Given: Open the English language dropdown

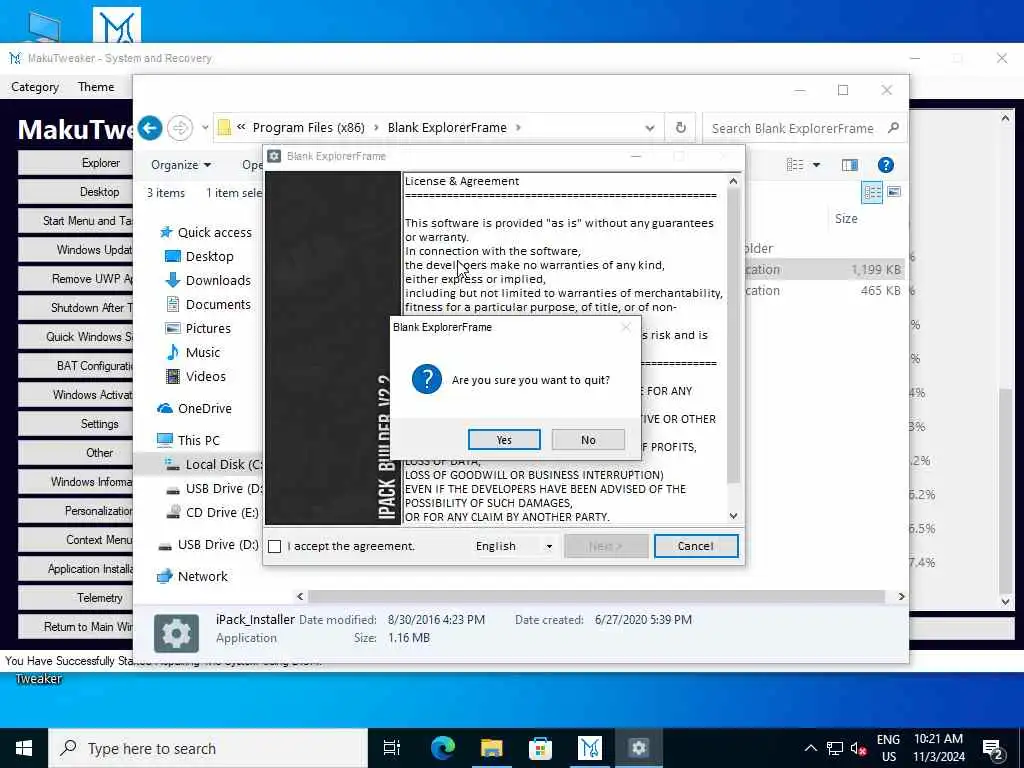Looking at the screenshot, I should click(515, 546).
